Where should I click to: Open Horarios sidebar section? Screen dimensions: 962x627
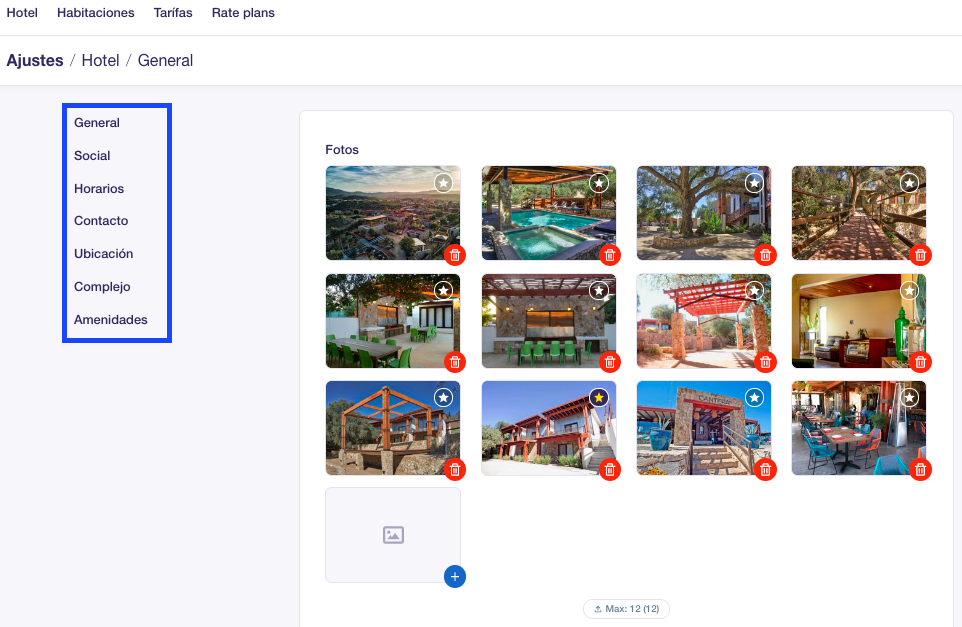coord(99,189)
